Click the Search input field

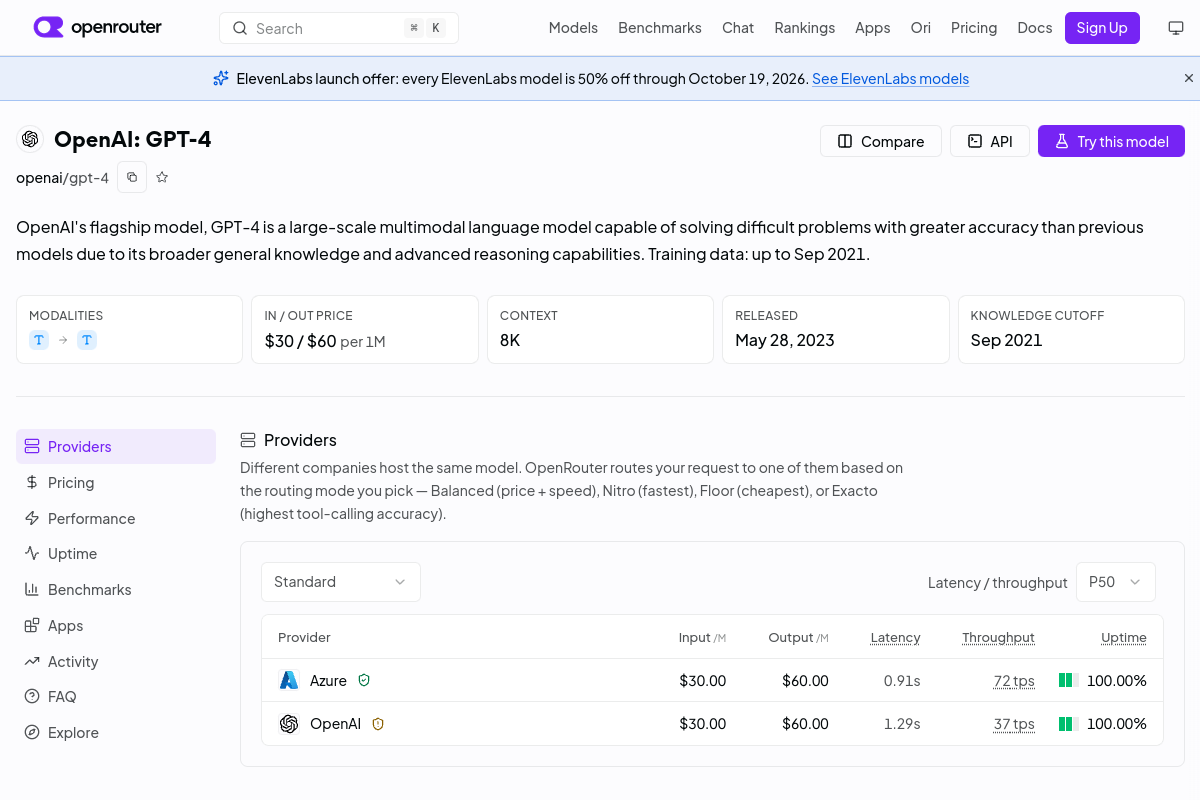tap(339, 28)
